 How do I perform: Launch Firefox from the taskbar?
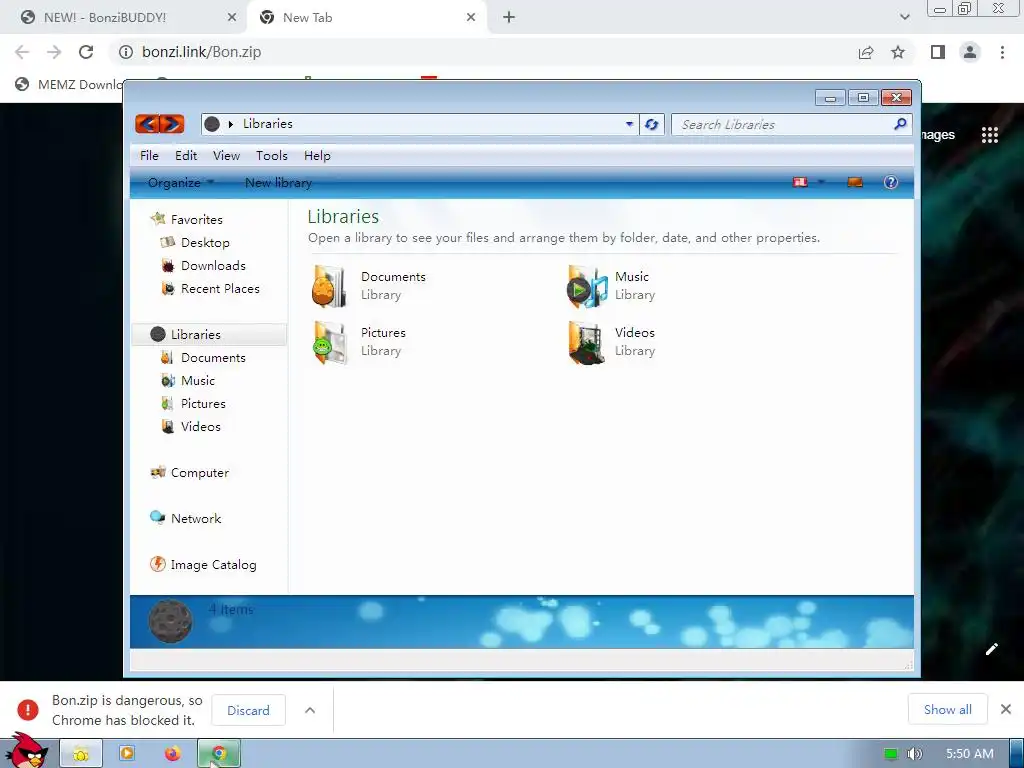(172, 754)
